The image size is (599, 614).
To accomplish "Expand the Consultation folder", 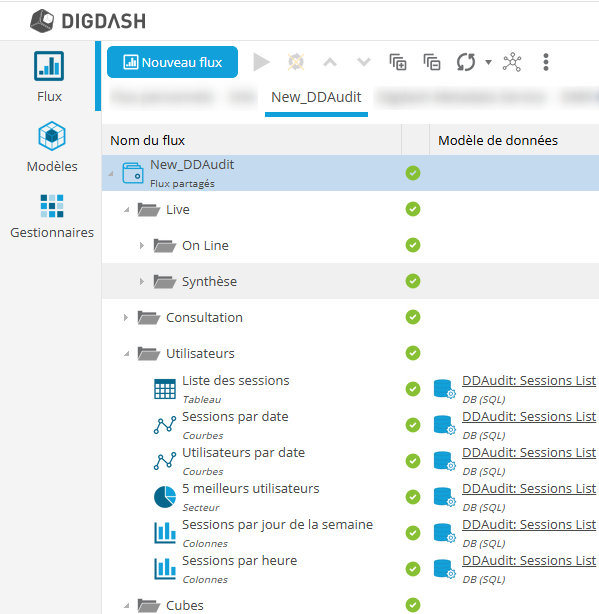I will (126, 318).
